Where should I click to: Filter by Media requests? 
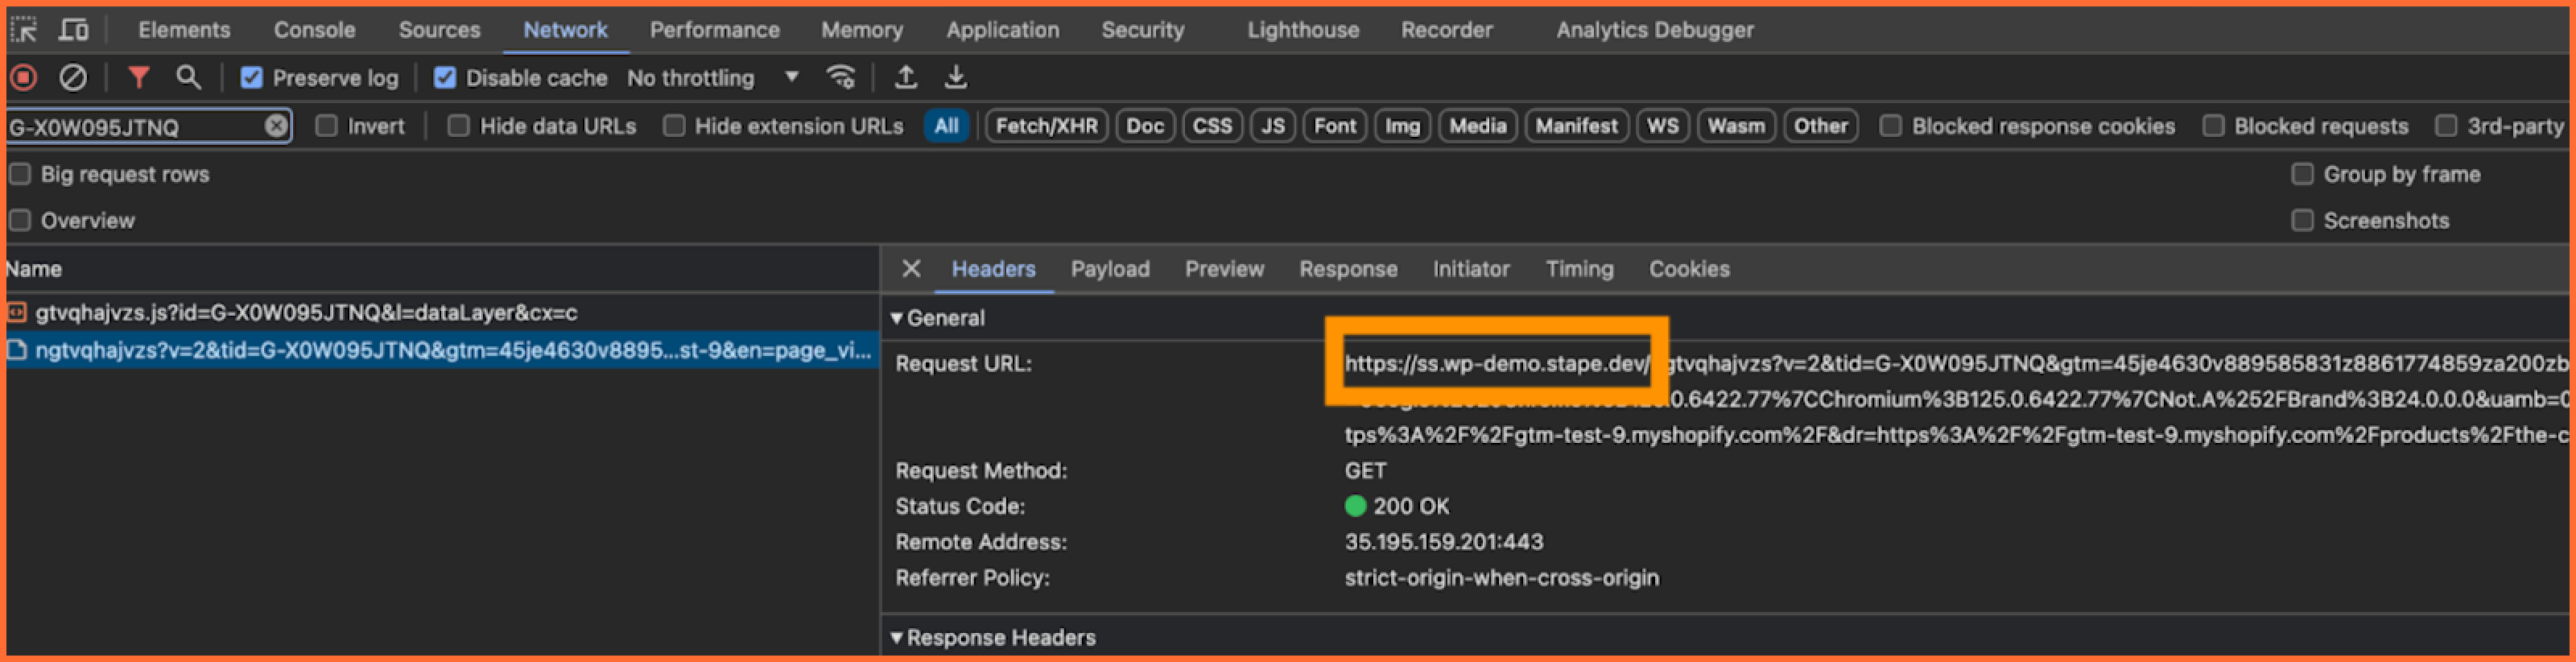pyautogui.click(x=1478, y=126)
